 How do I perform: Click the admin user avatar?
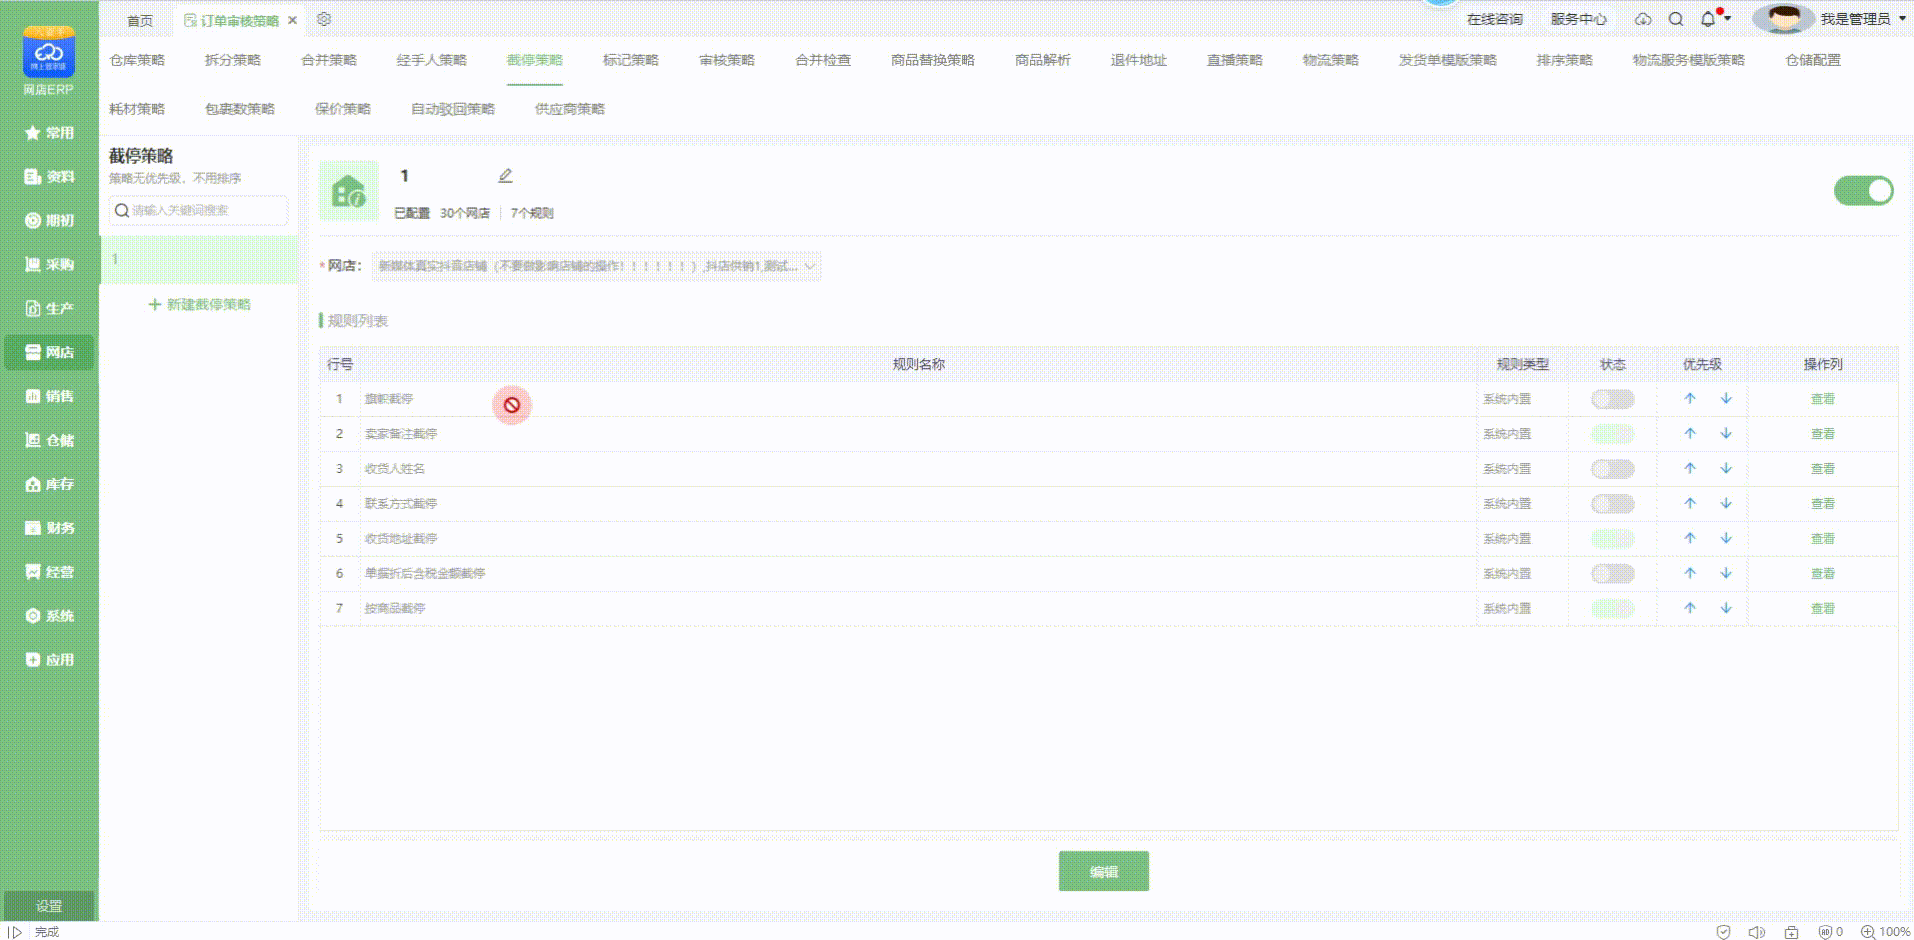1783,19
